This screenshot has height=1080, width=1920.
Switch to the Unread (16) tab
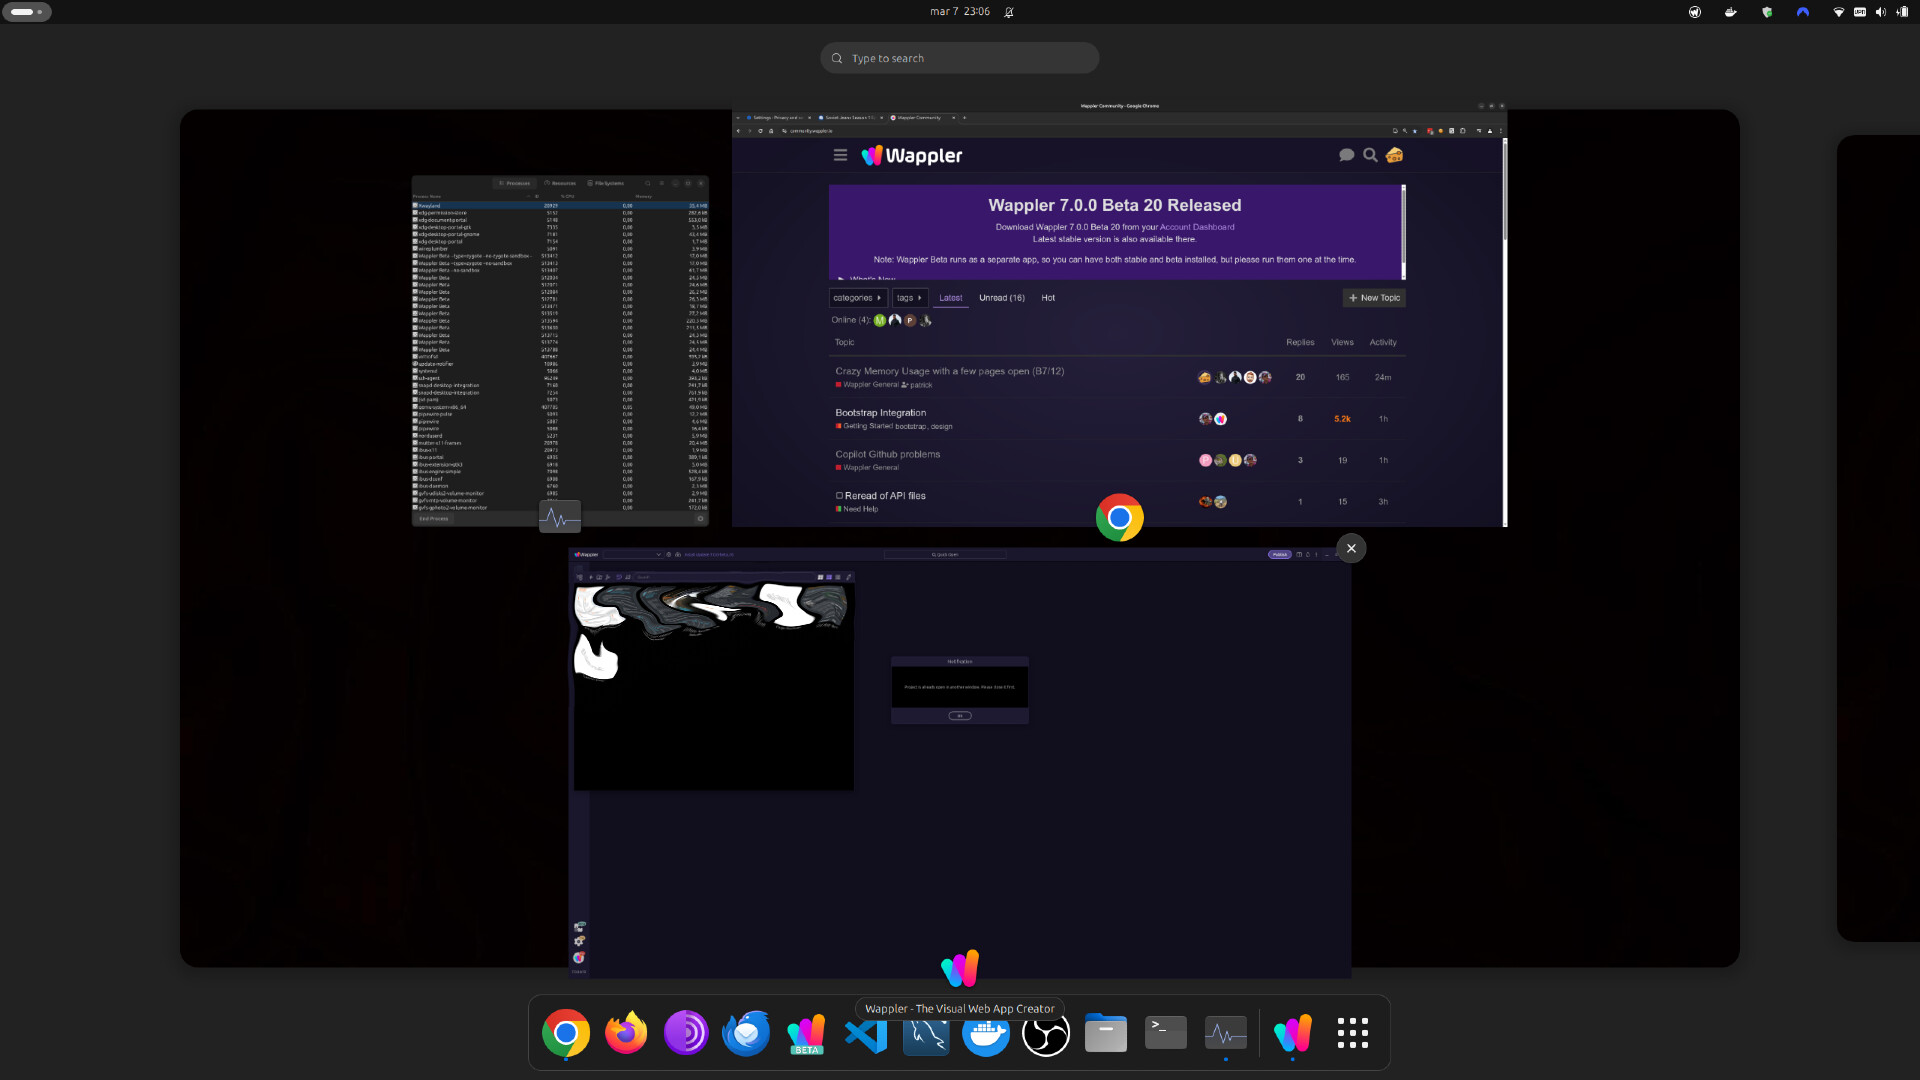point(1002,298)
